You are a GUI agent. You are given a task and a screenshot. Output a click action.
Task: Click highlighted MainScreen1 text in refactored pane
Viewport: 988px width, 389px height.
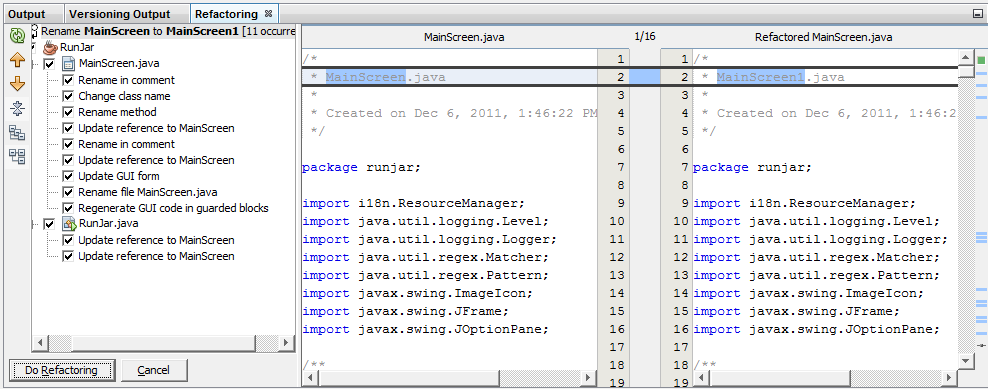(x=761, y=78)
